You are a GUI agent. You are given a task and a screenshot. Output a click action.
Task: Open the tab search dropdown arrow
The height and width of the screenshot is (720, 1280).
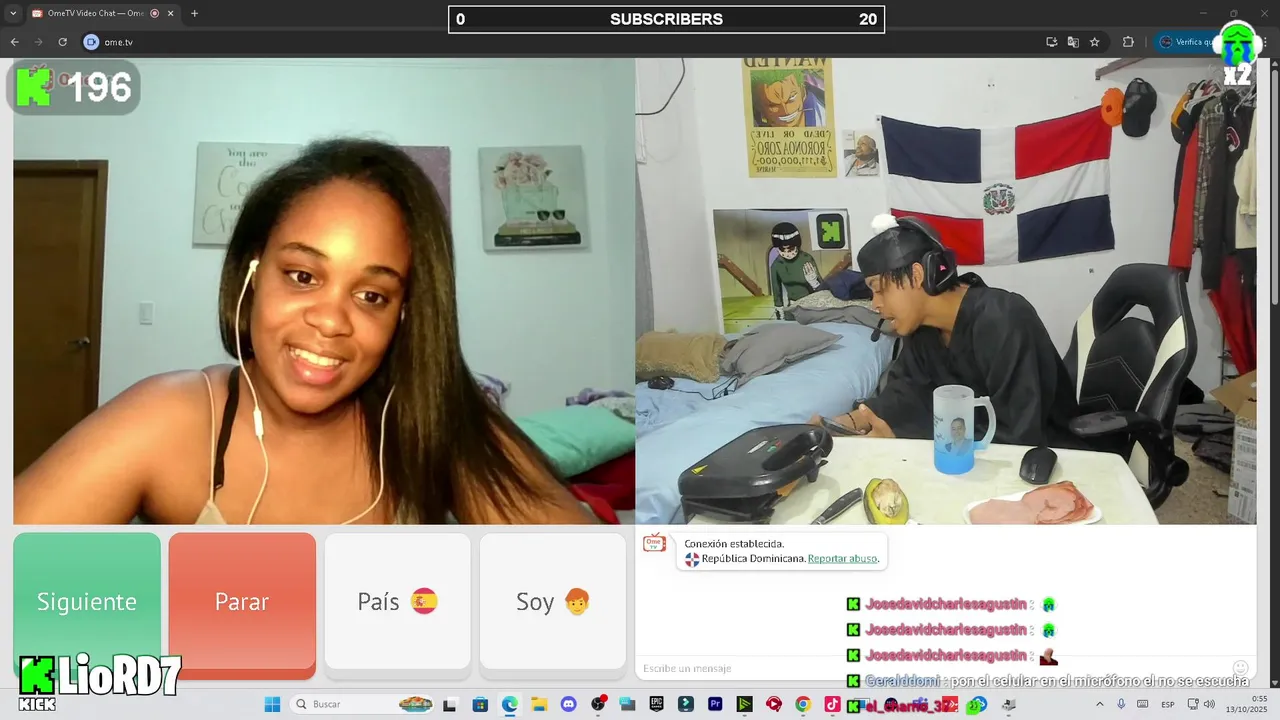pos(13,13)
